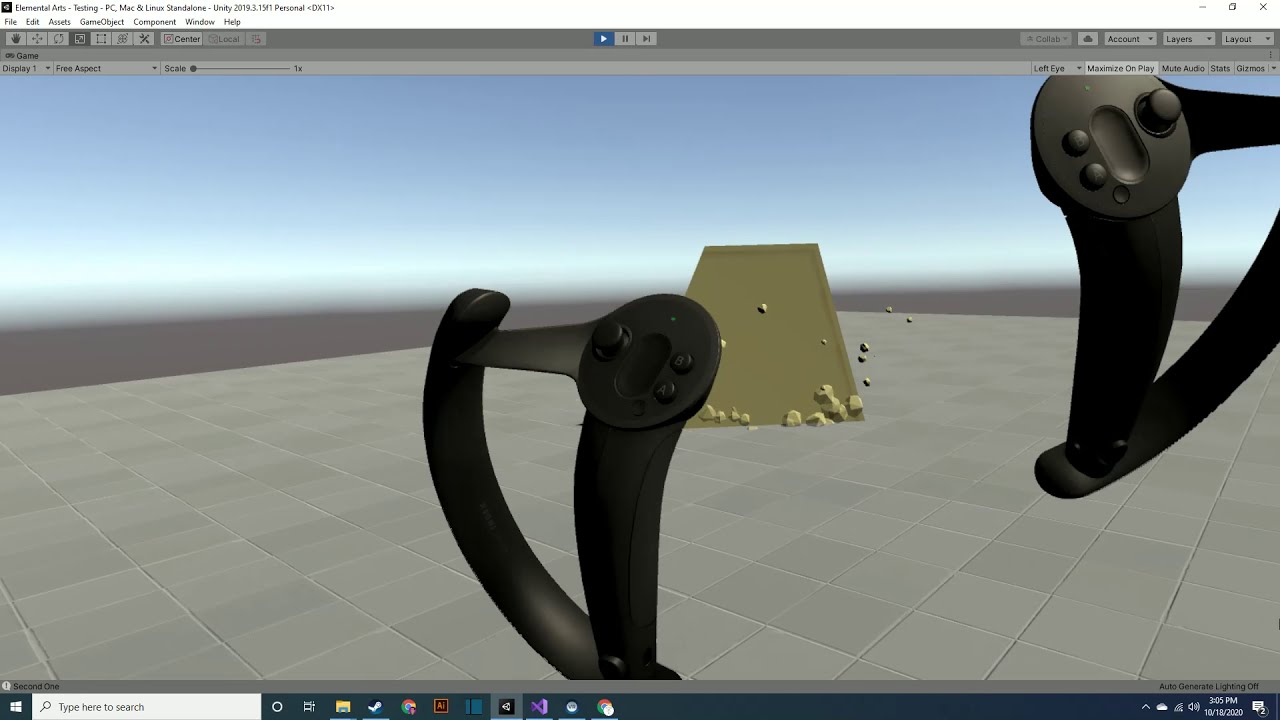The image size is (1280, 720).
Task: Open the Edit menu
Action: (32, 22)
